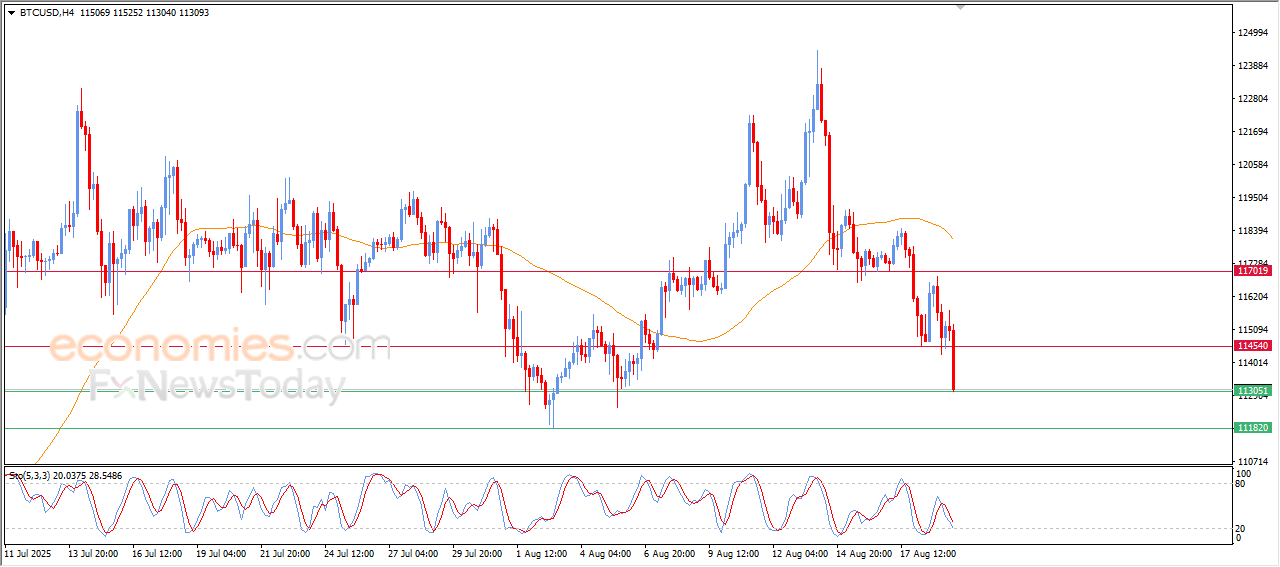Click the 19 Jul 04:00 time label
The height and width of the screenshot is (567, 1280).
click(x=221, y=553)
